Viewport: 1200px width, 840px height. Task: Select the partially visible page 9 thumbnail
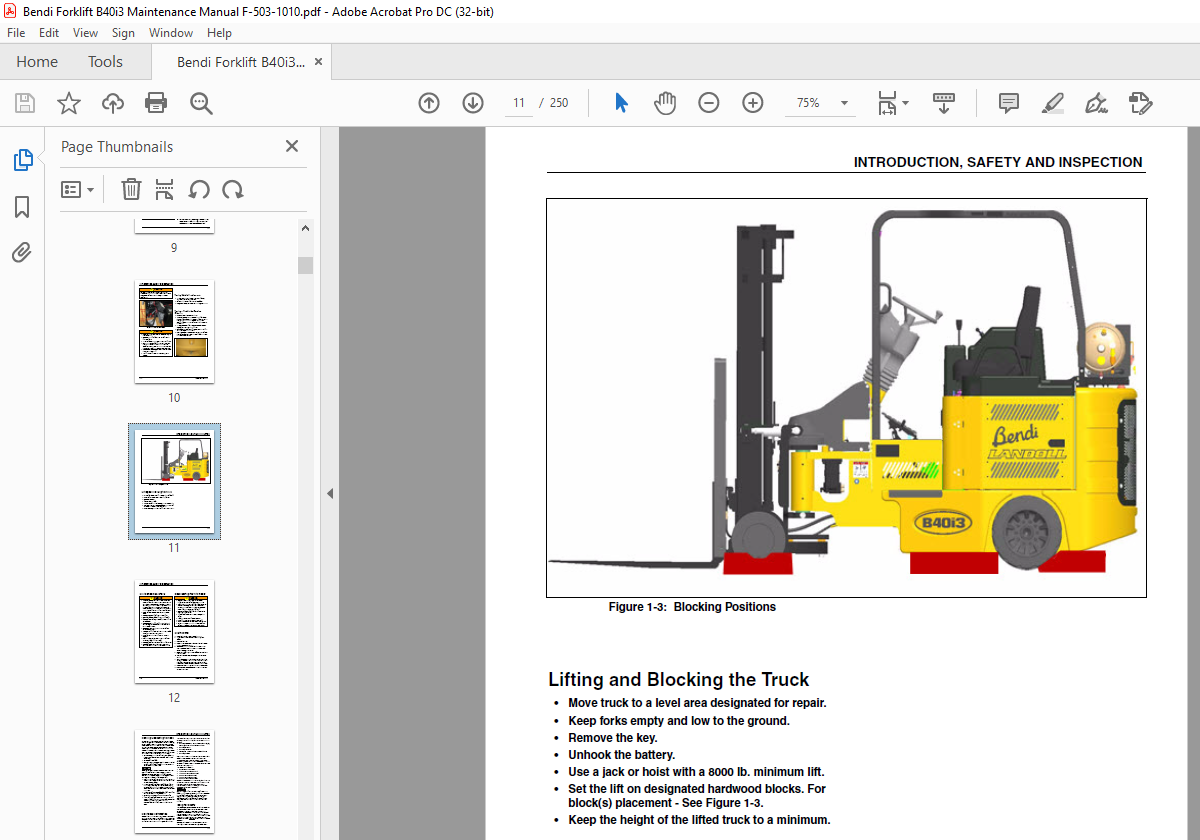click(x=174, y=224)
